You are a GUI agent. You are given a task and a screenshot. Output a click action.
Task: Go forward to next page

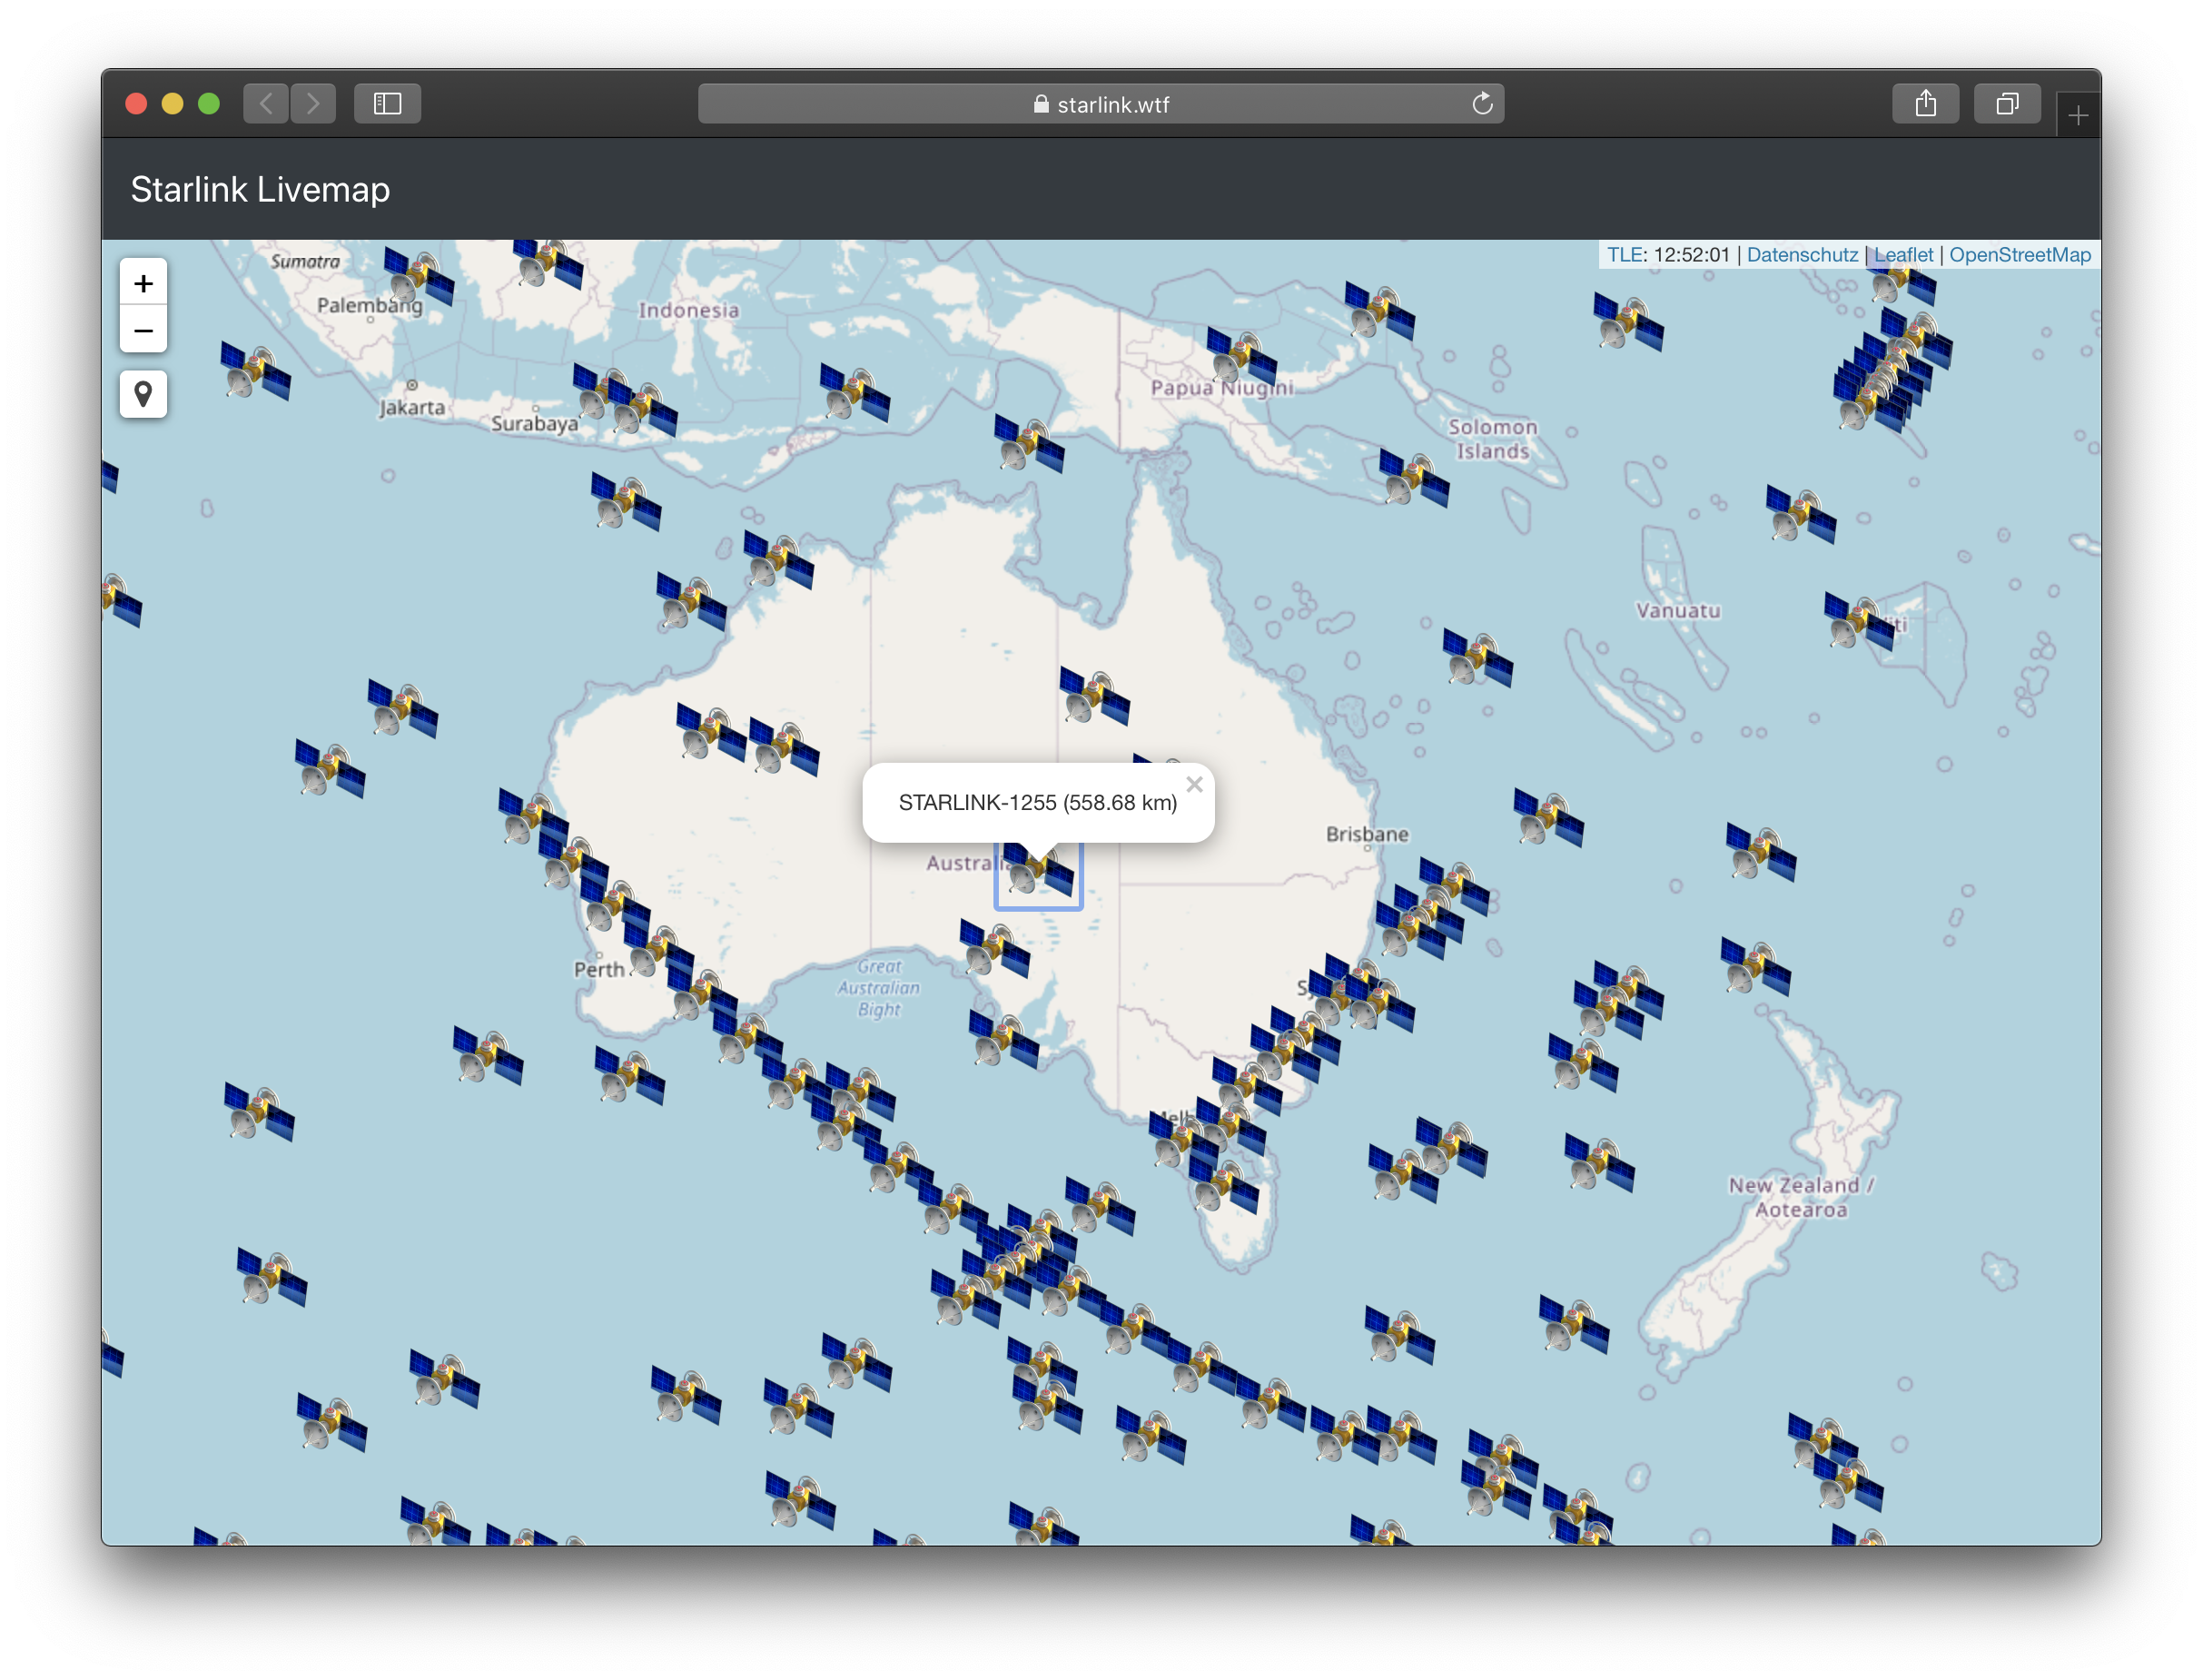313,104
